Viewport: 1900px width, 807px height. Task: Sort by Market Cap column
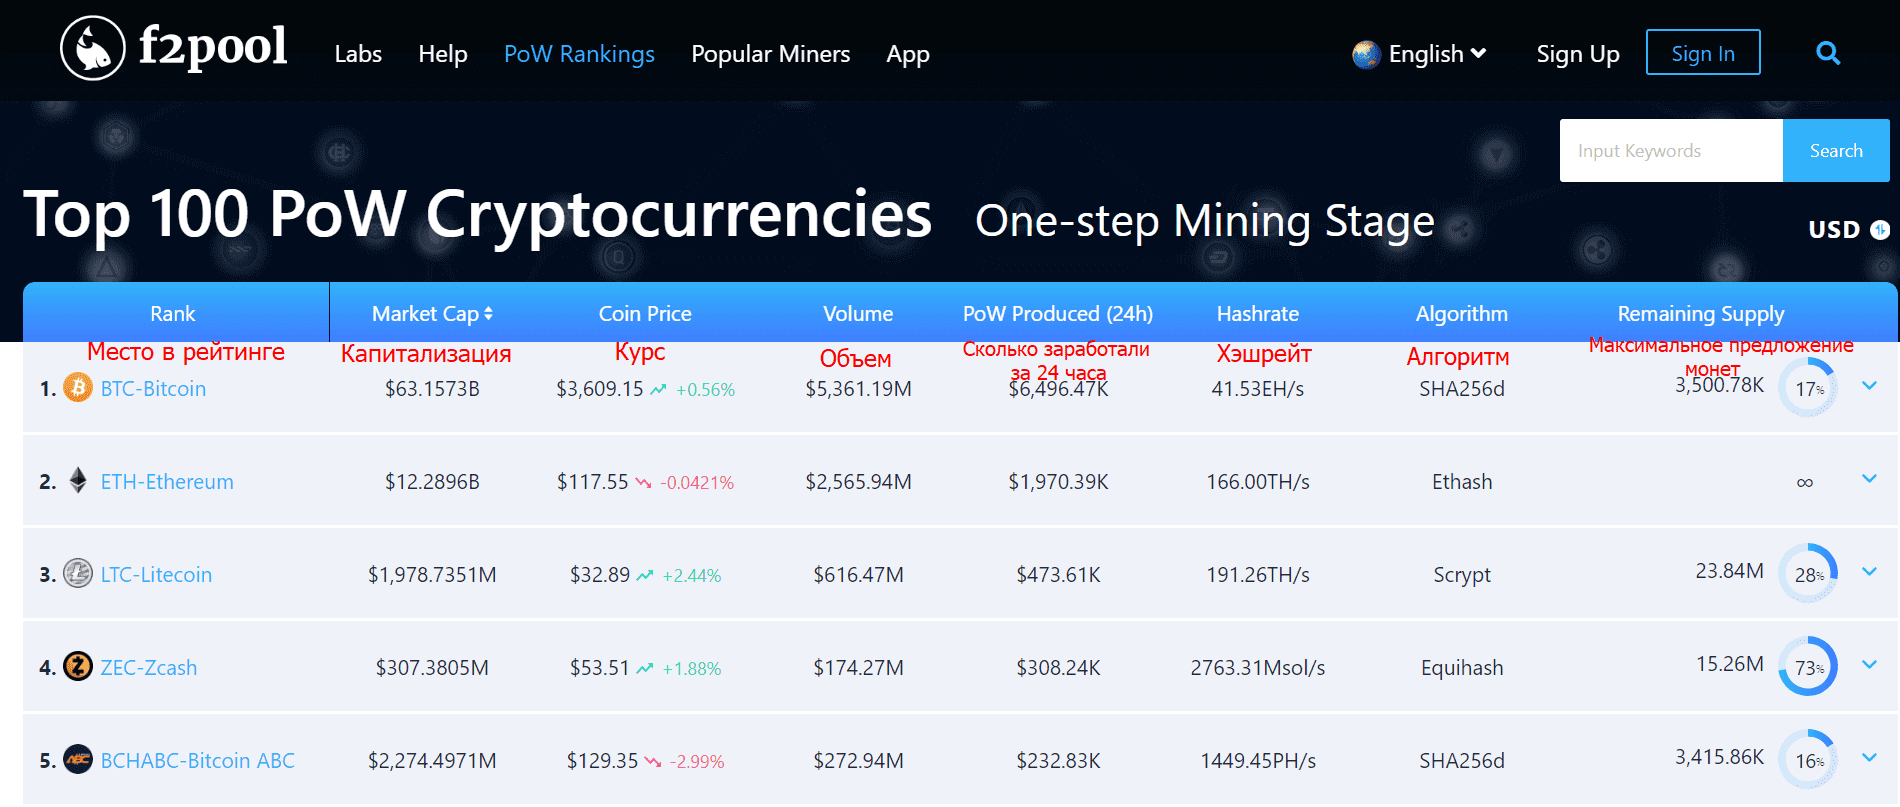pyautogui.click(x=432, y=314)
